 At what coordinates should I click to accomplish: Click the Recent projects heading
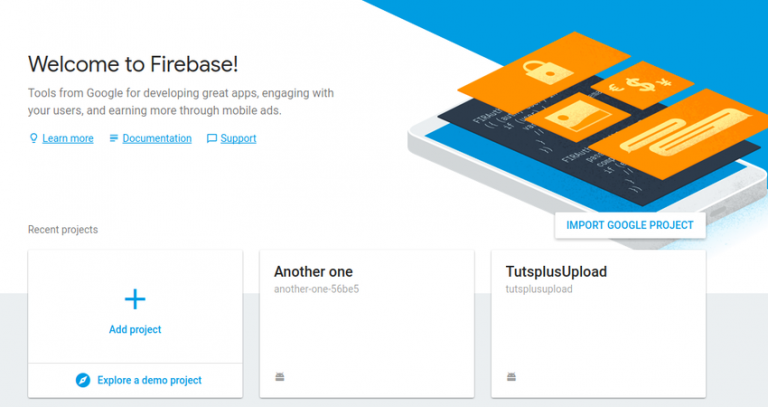click(63, 230)
